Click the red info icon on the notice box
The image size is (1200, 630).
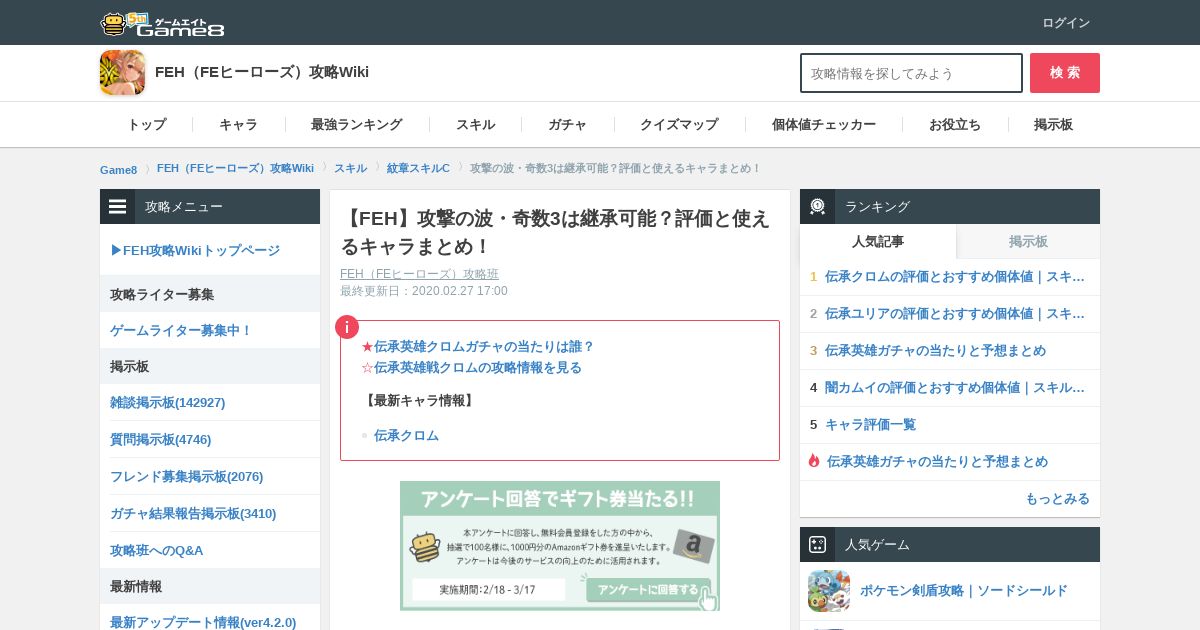(347, 327)
